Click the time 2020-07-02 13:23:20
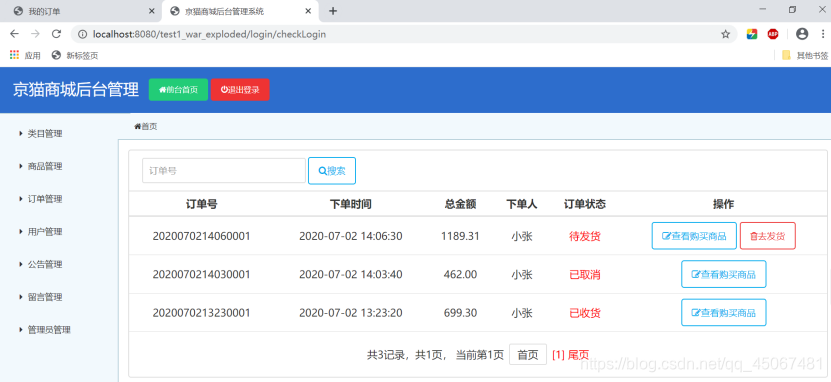This screenshot has height=382, width=831. 351,313
